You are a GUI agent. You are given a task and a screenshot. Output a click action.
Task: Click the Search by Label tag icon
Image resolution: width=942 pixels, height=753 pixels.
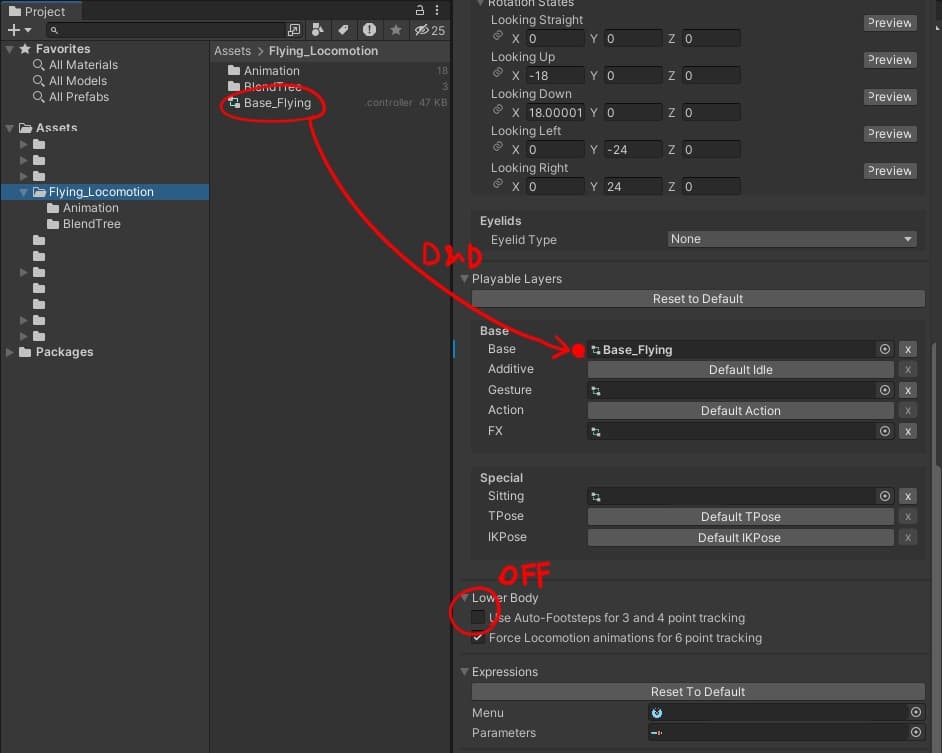[344, 30]
